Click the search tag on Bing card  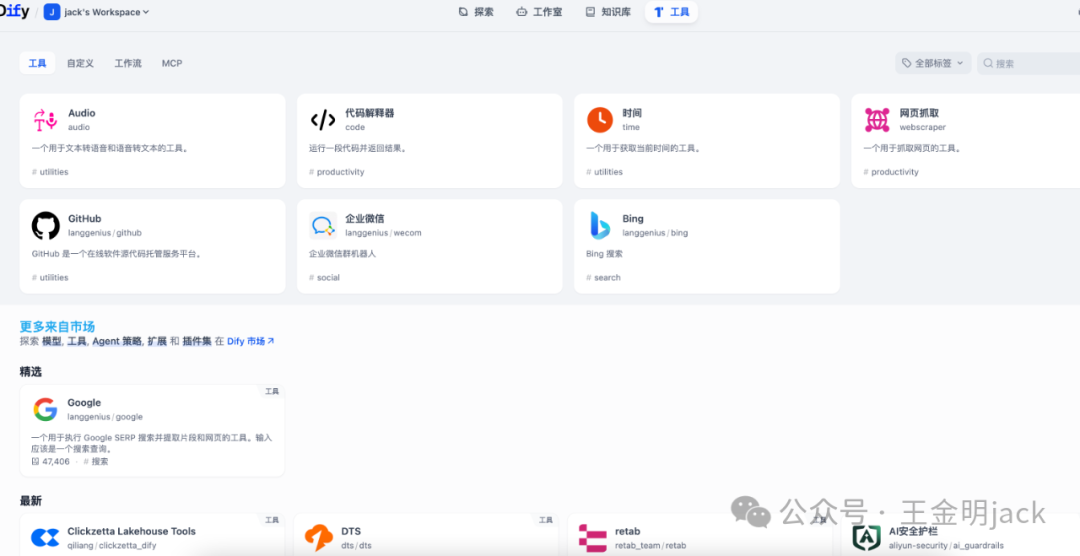[x=603, y=278]
